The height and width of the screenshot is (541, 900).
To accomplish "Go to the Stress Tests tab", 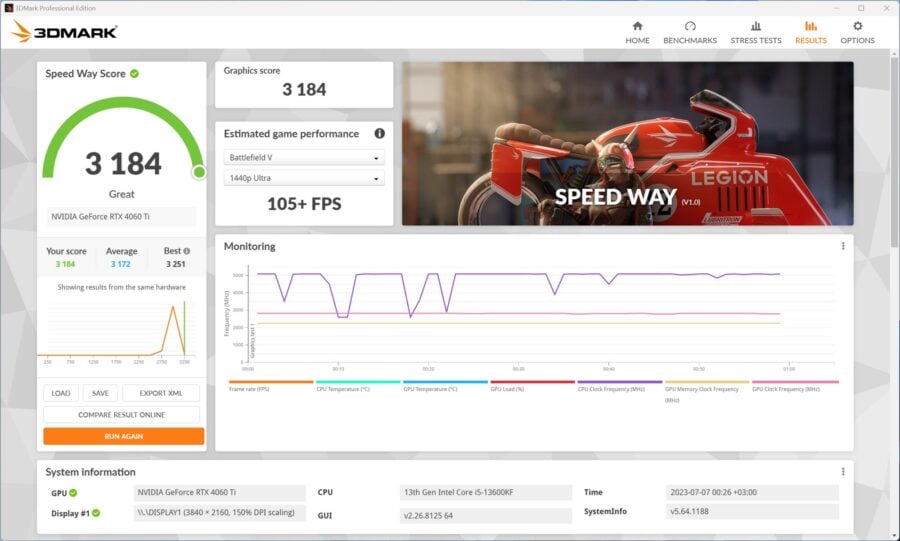I will (x=755, y=33).
